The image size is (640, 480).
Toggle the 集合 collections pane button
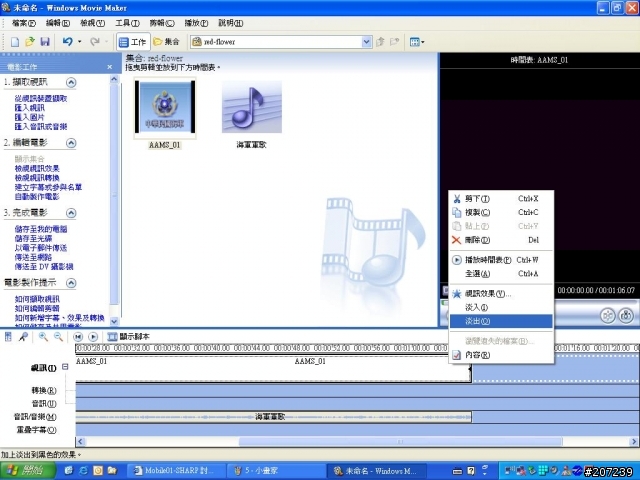[166, 42]
